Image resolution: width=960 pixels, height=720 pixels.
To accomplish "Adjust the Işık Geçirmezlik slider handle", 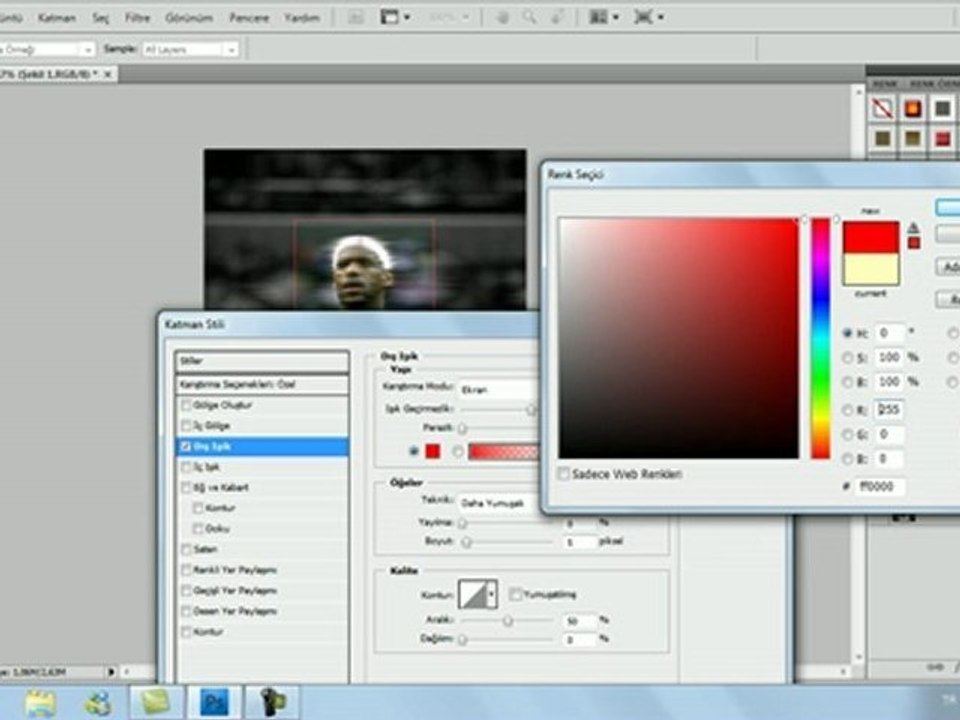I will click(531, 410).
